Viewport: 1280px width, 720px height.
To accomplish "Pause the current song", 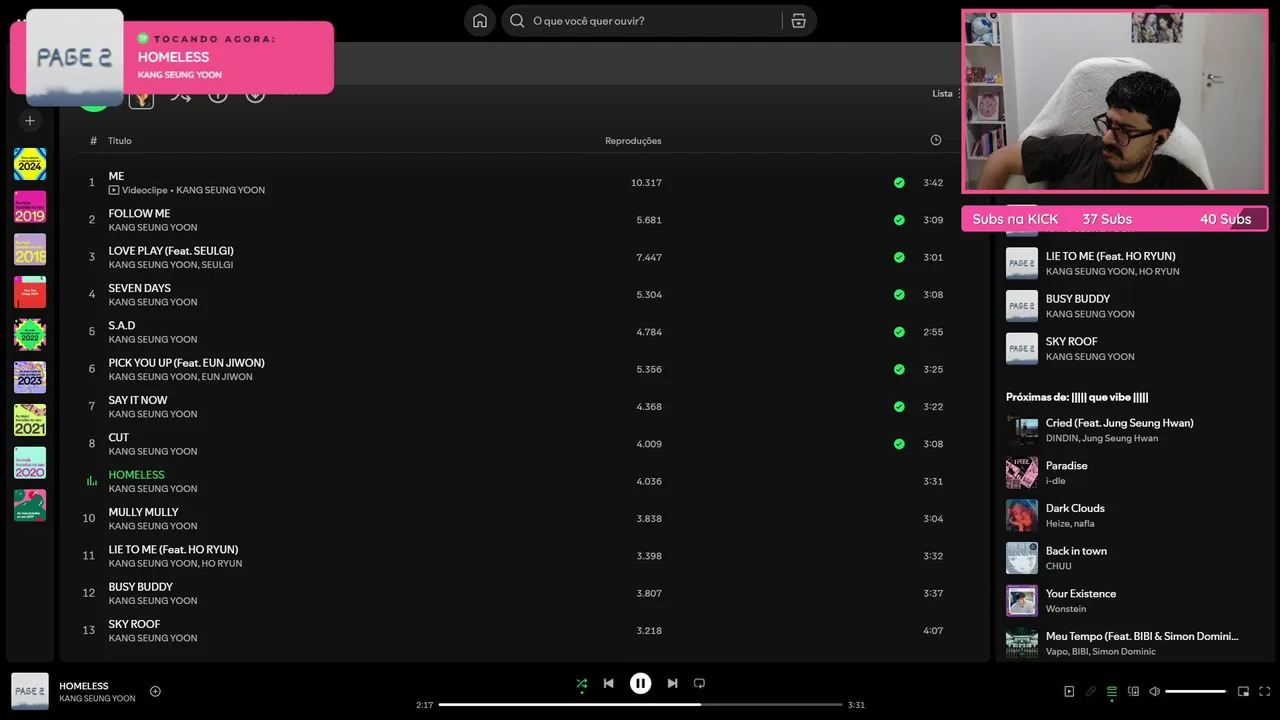I will coord(640,684).
